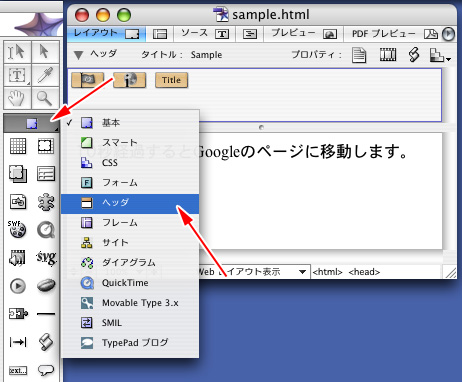The image size is (462, 382).
Task: Insert the floating layer object
Action: pos(18,174)
